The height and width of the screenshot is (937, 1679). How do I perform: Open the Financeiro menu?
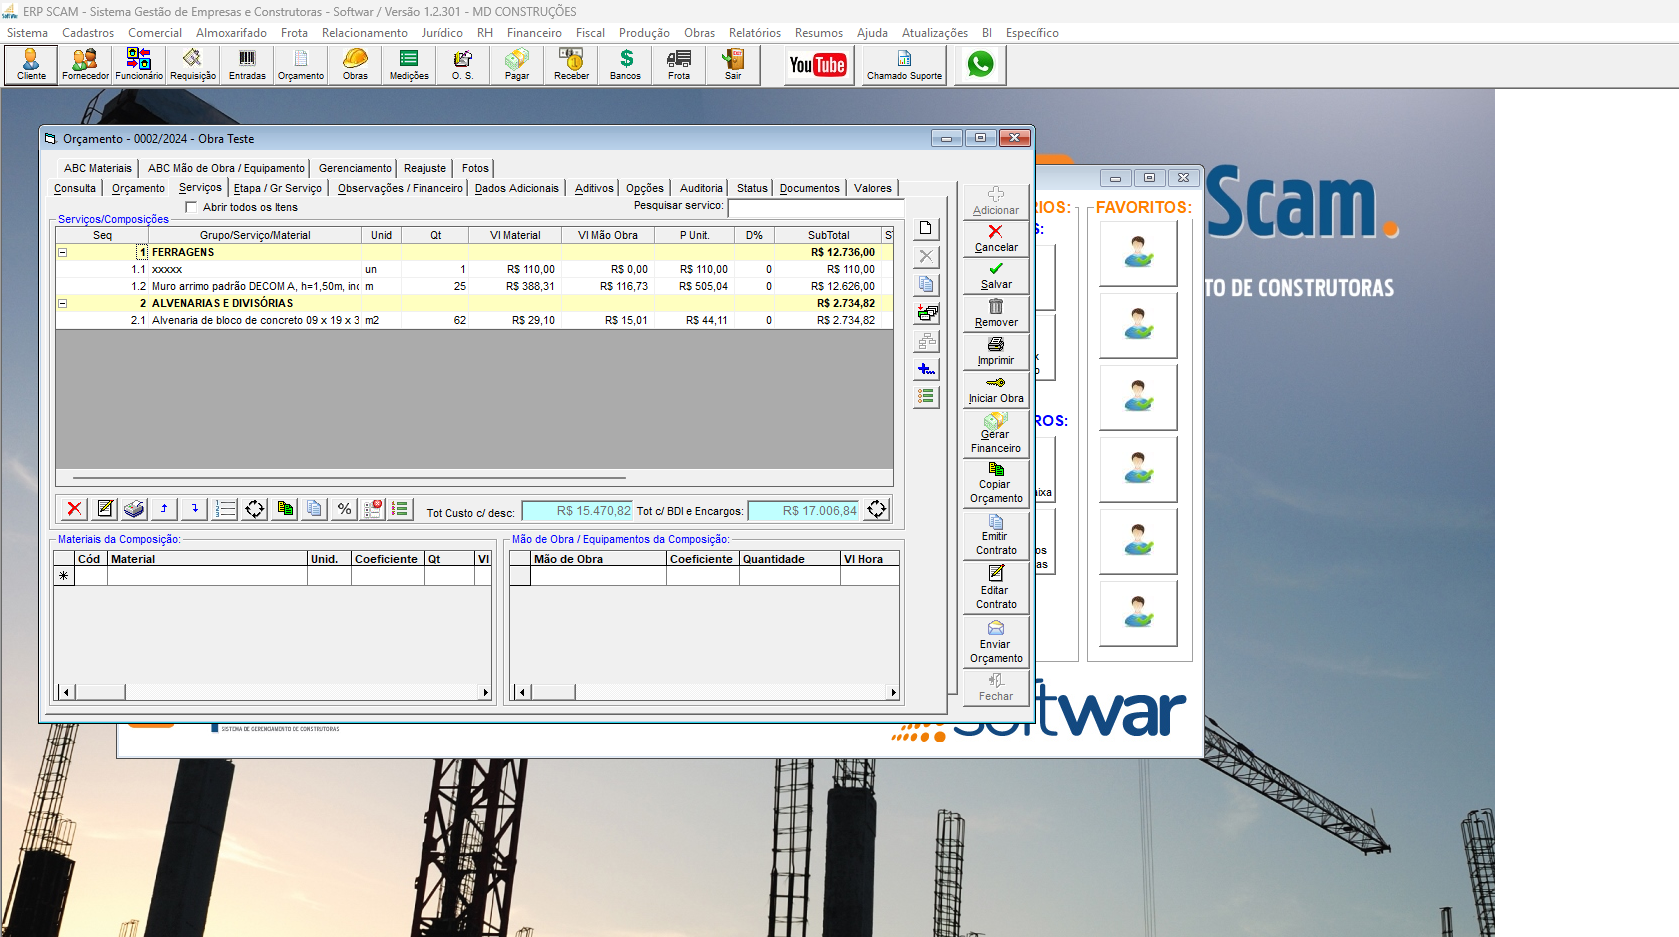[x=534, y=33]
